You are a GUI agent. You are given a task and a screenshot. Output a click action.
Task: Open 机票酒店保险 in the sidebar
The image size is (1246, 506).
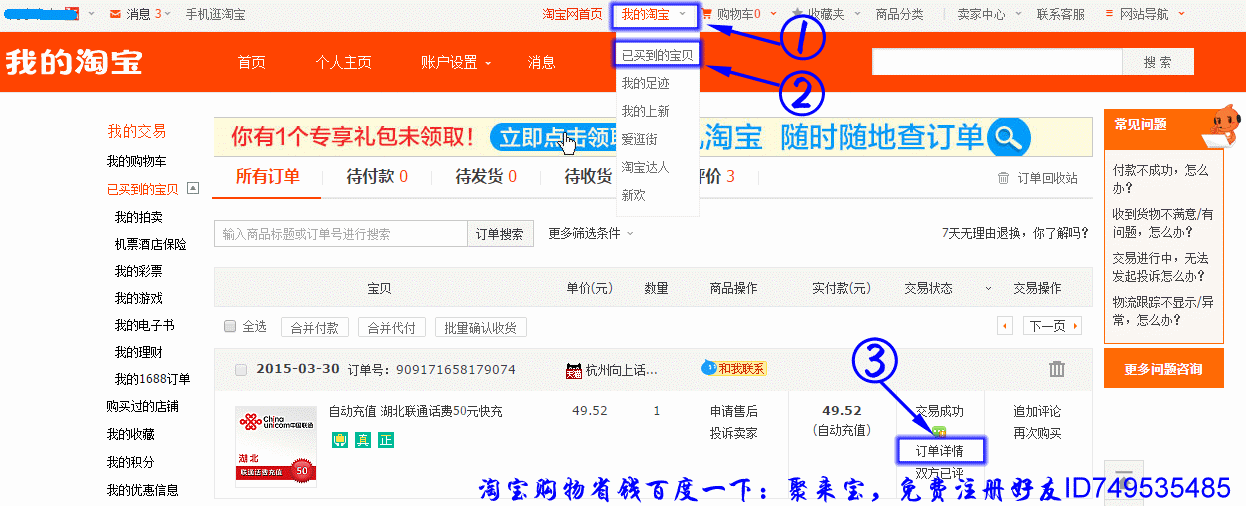[150, 243]
